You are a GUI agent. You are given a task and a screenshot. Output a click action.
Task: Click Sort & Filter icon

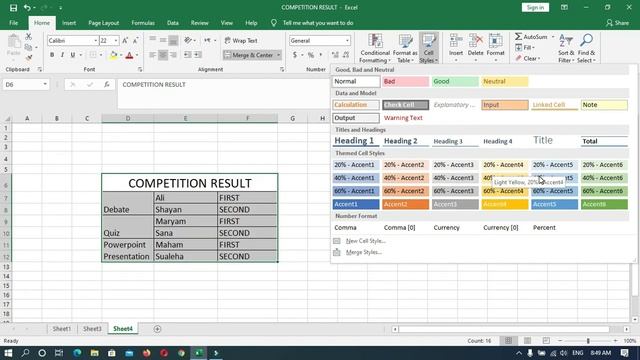tap(566, 41)
